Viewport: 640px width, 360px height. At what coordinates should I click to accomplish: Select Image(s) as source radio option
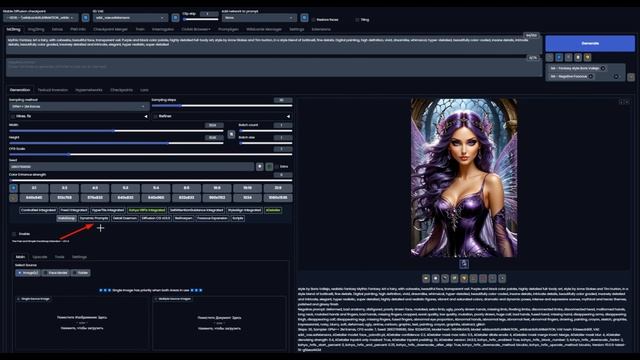[x=27, y=273]
